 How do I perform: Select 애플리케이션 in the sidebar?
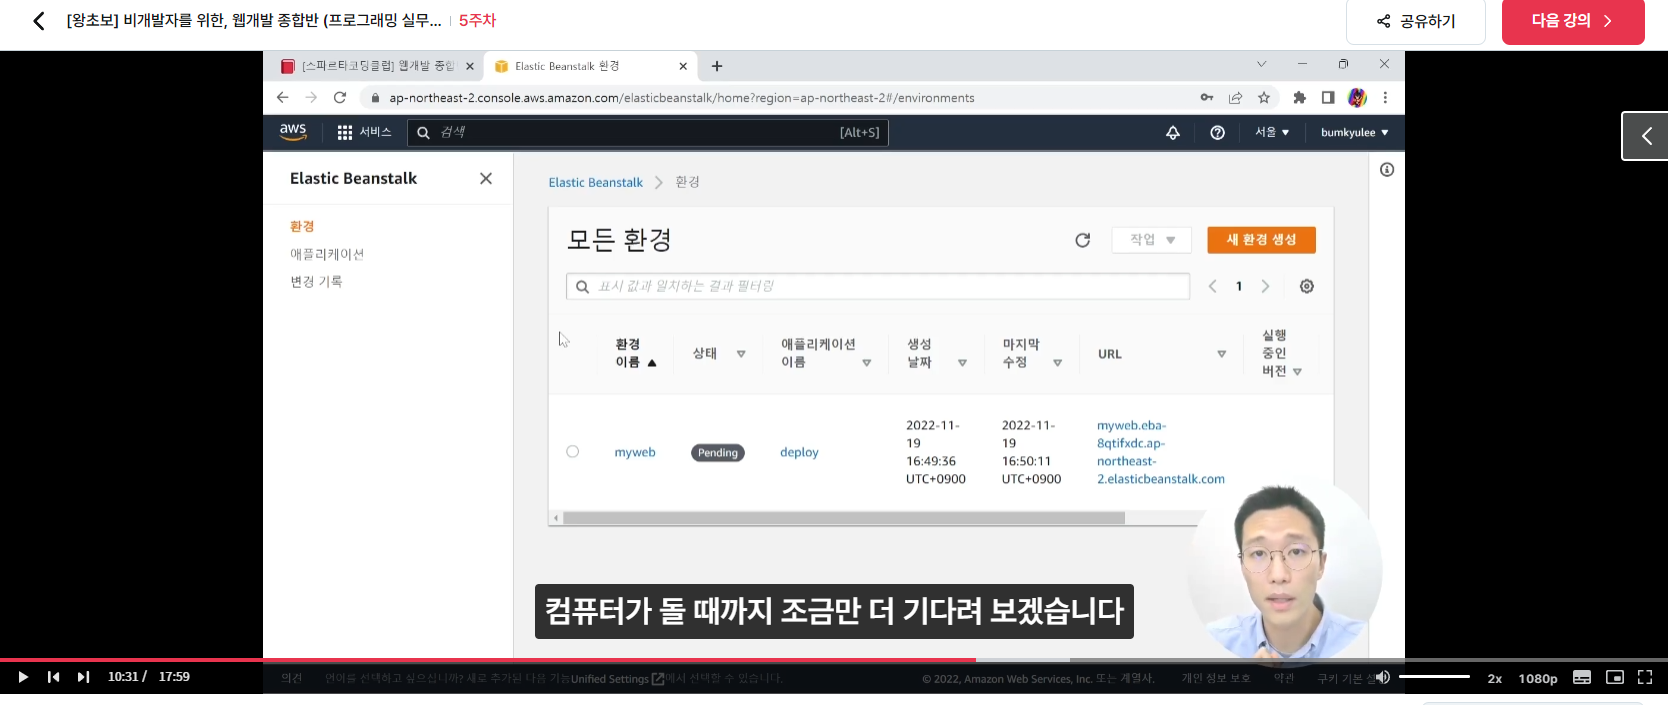[327, 254]
